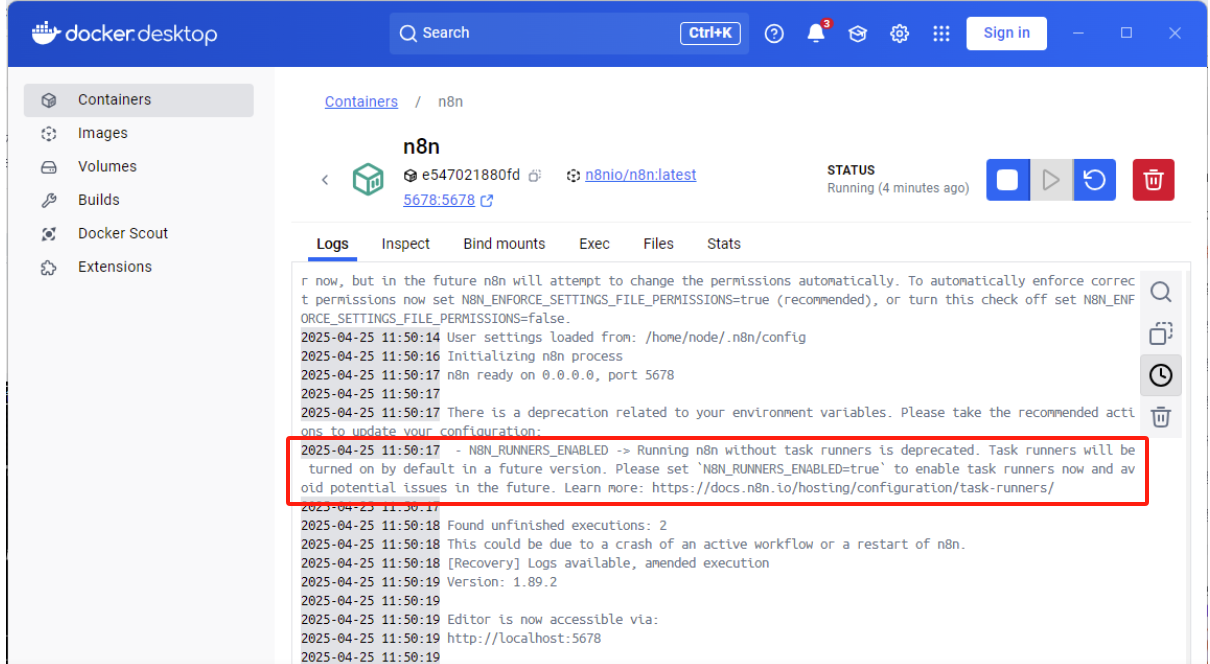This screenshot has width=1210, height=664.
Task: Open Images in sidebar
Action: [139, 133]
